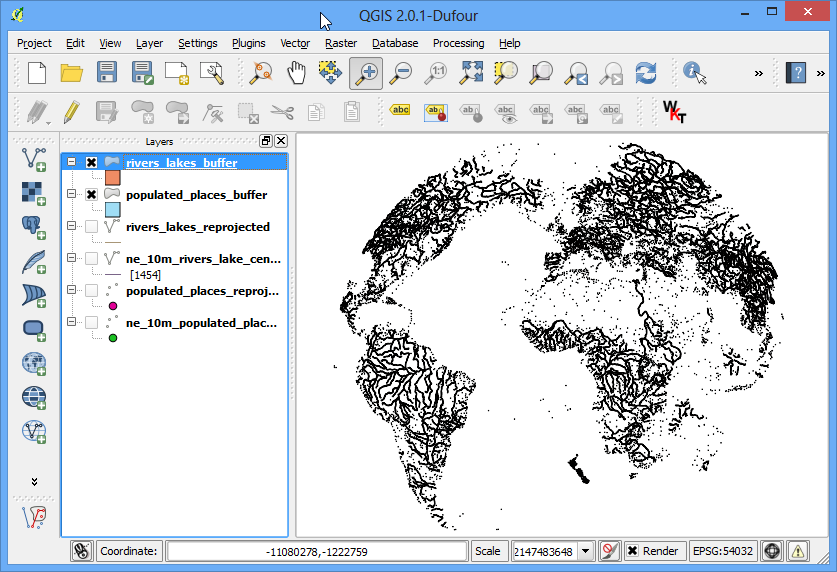Open the Scale dropdown arrow

pos(586,551)
